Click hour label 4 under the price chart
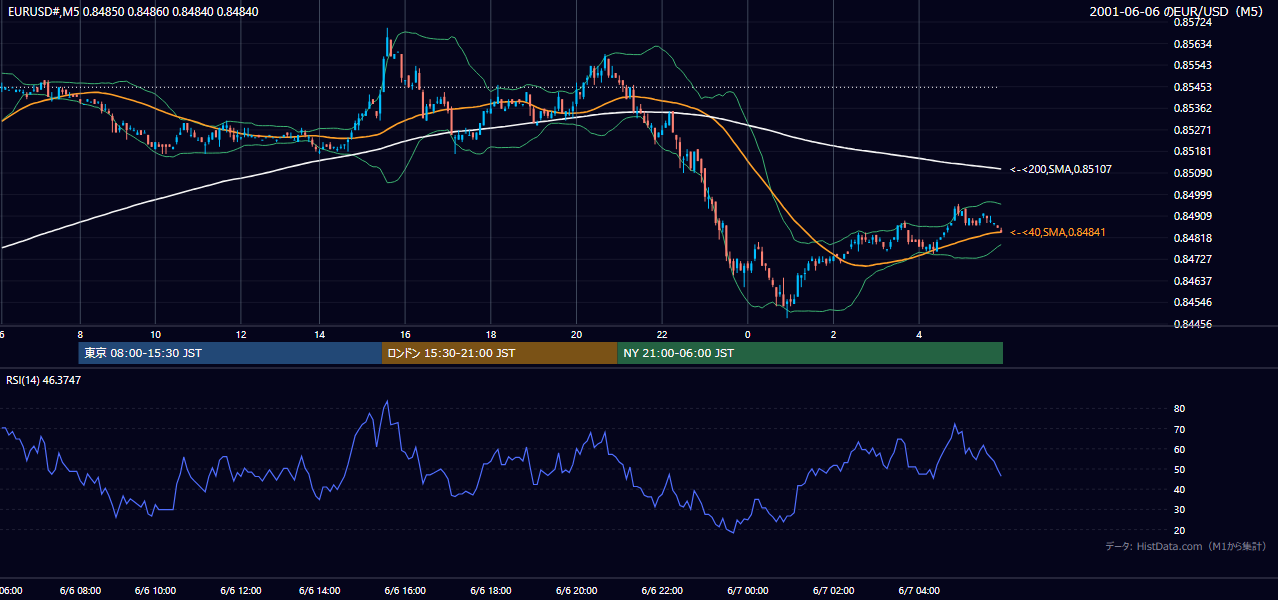This screenshot has height=600, width=1278. pyautogui.click(x=918, y=334)
